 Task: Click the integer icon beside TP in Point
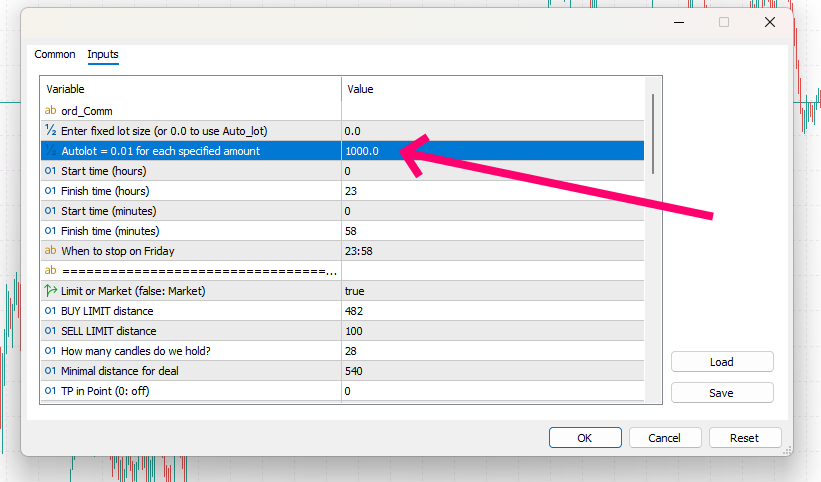(50, 391)
